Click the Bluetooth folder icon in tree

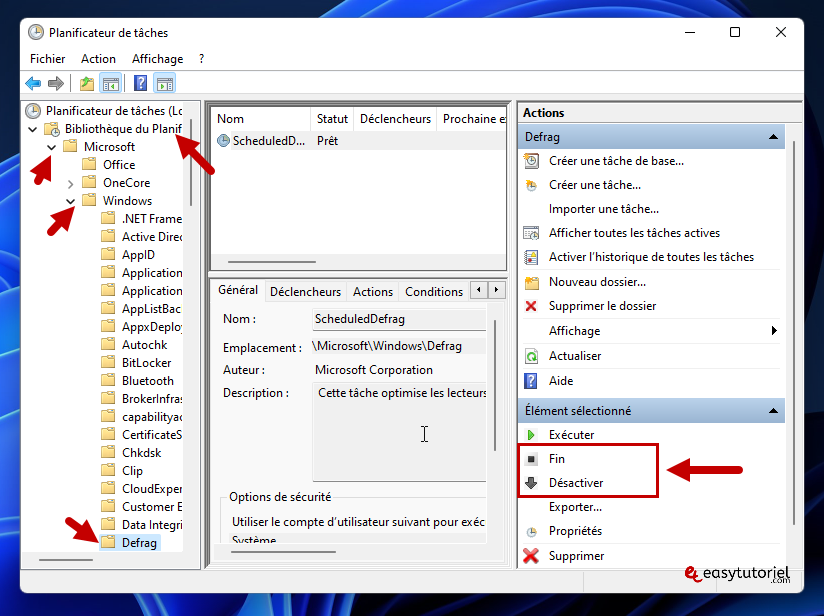pos(108,380)
